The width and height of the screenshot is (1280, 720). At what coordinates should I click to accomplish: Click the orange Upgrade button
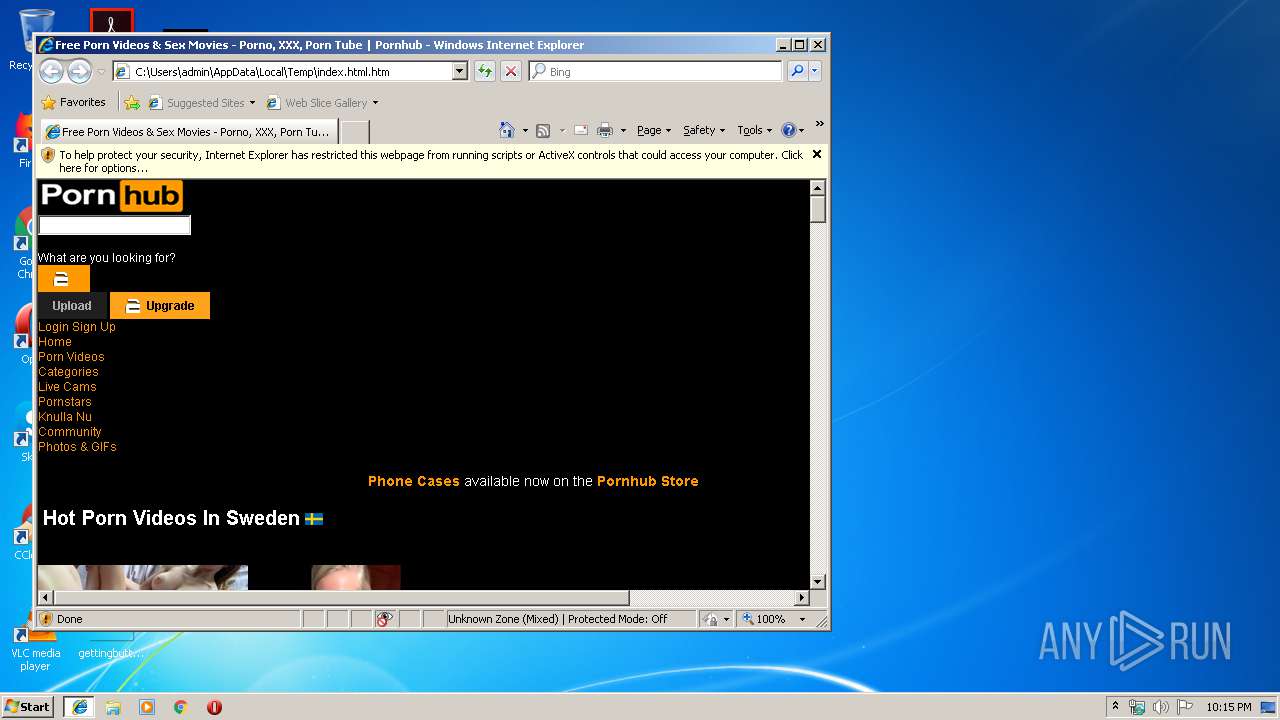pos(160,305)
